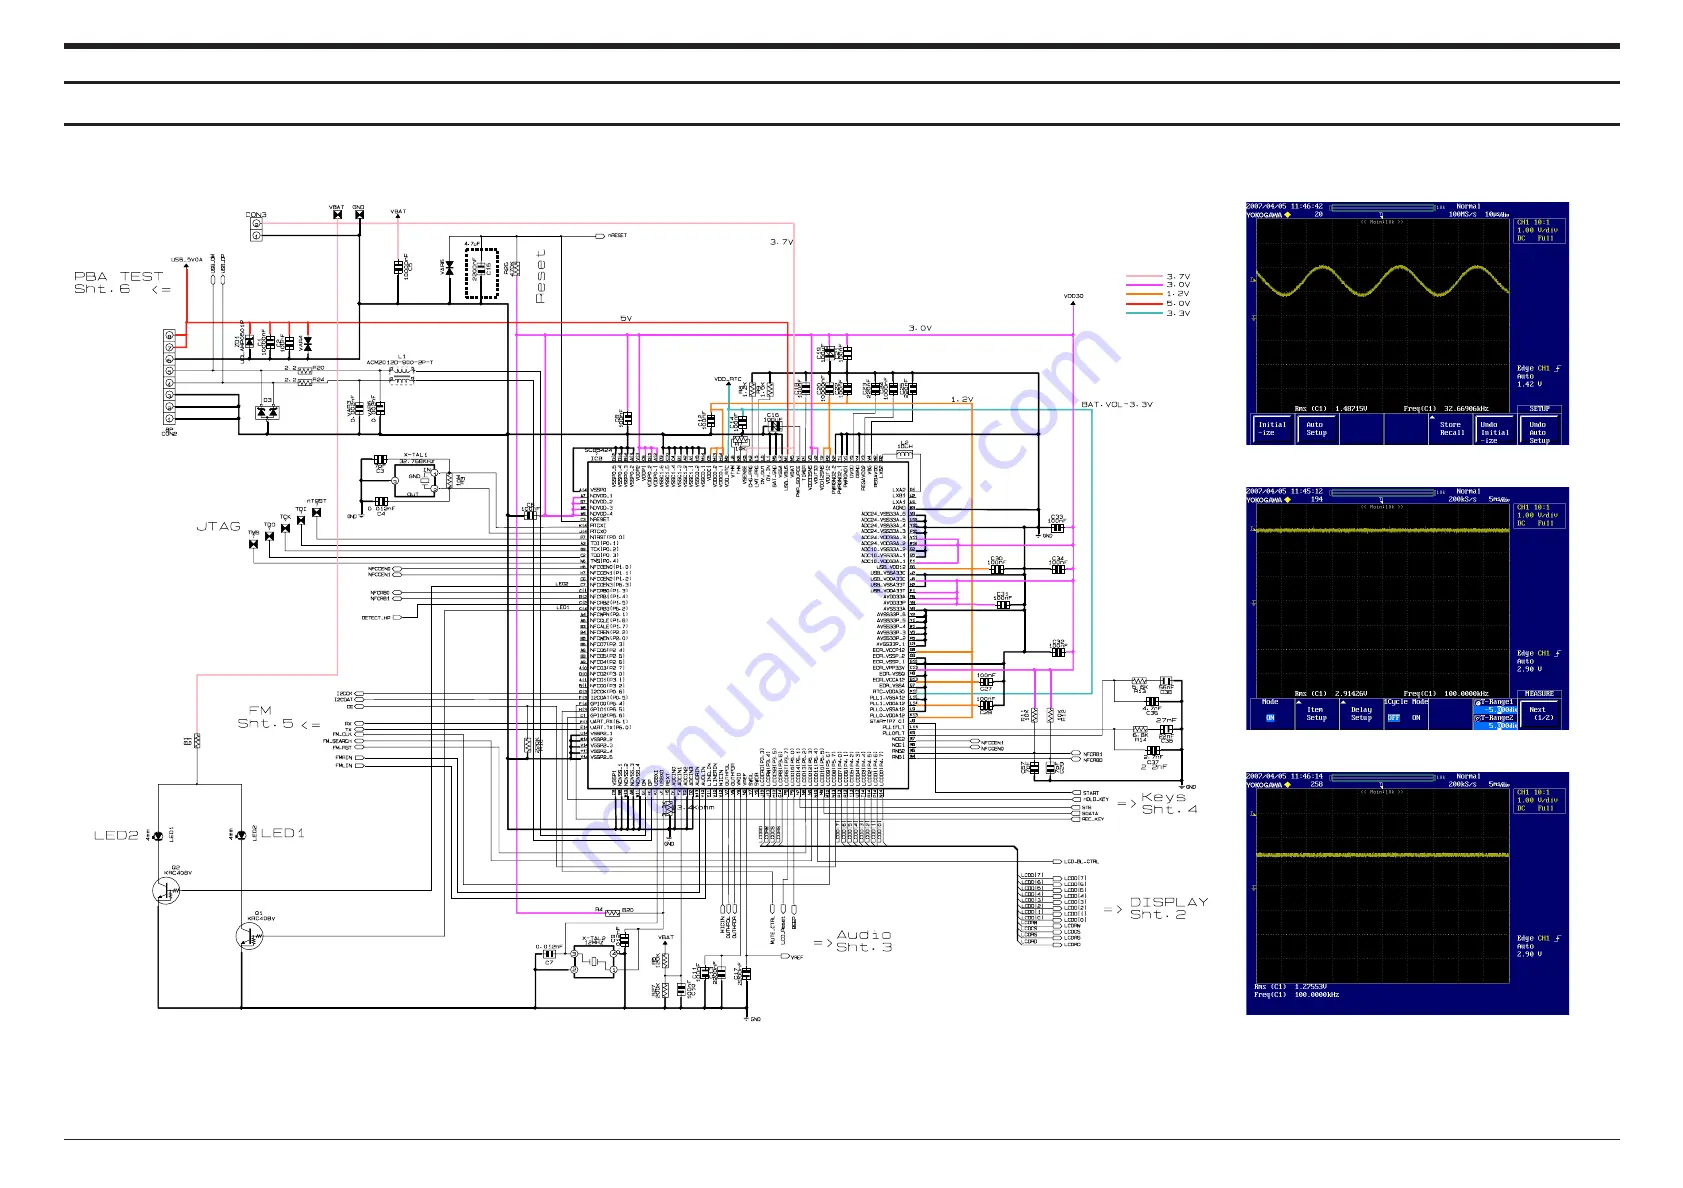
Task: Open the Item Setup popup menu
Action: (1316, 713)
